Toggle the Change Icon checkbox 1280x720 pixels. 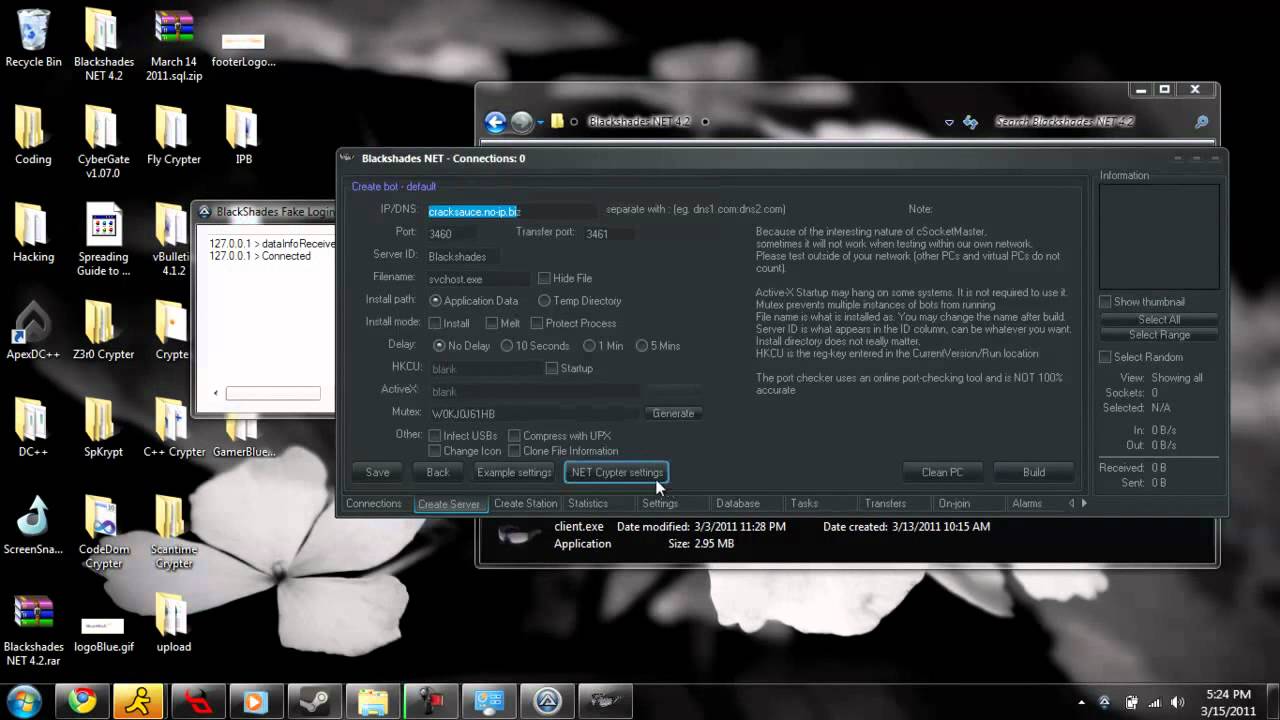(x=435, y=451)
